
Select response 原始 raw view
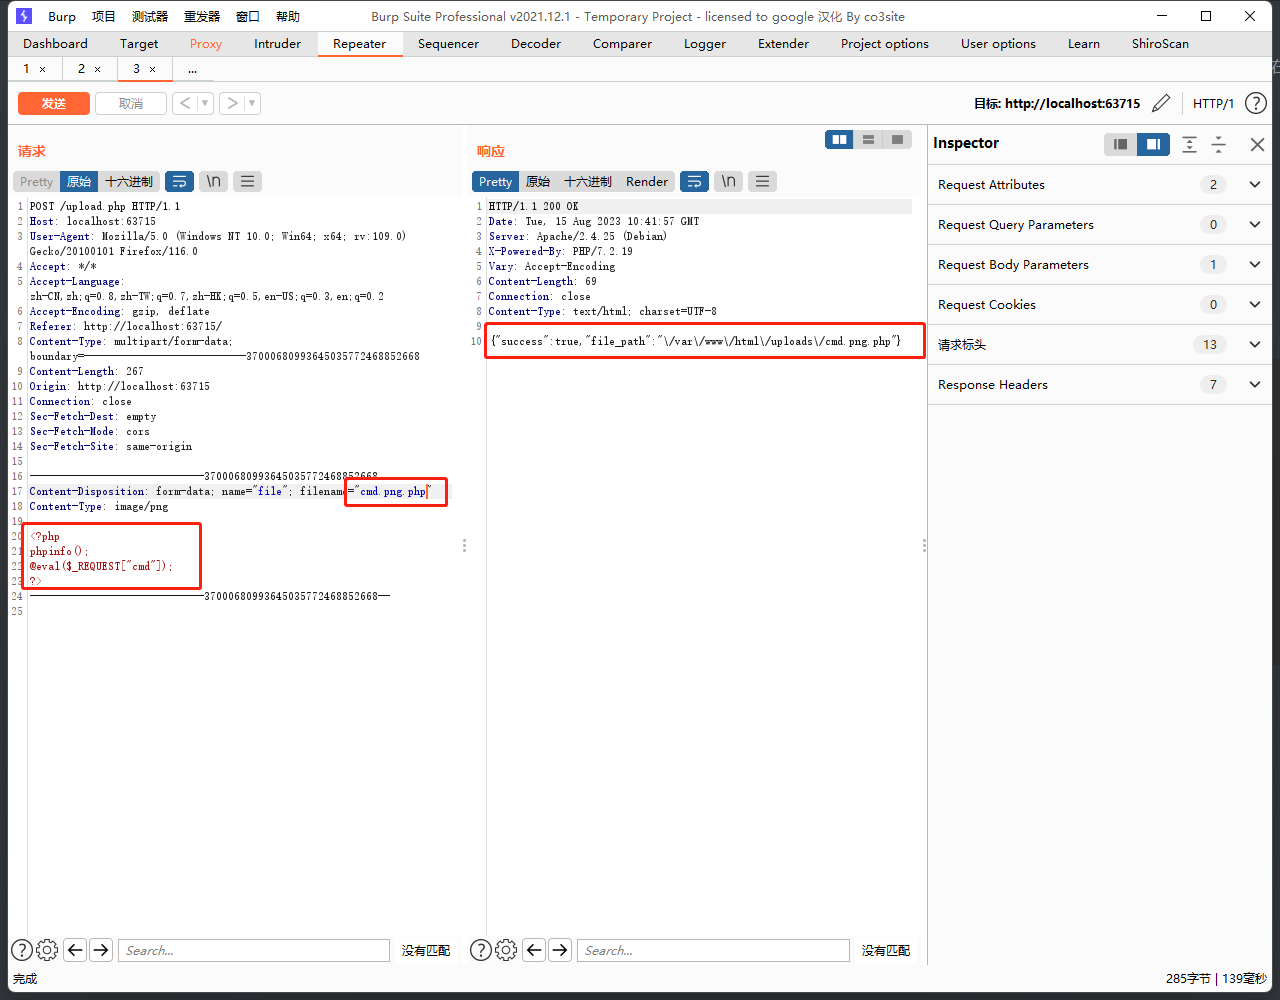[538, 181]
